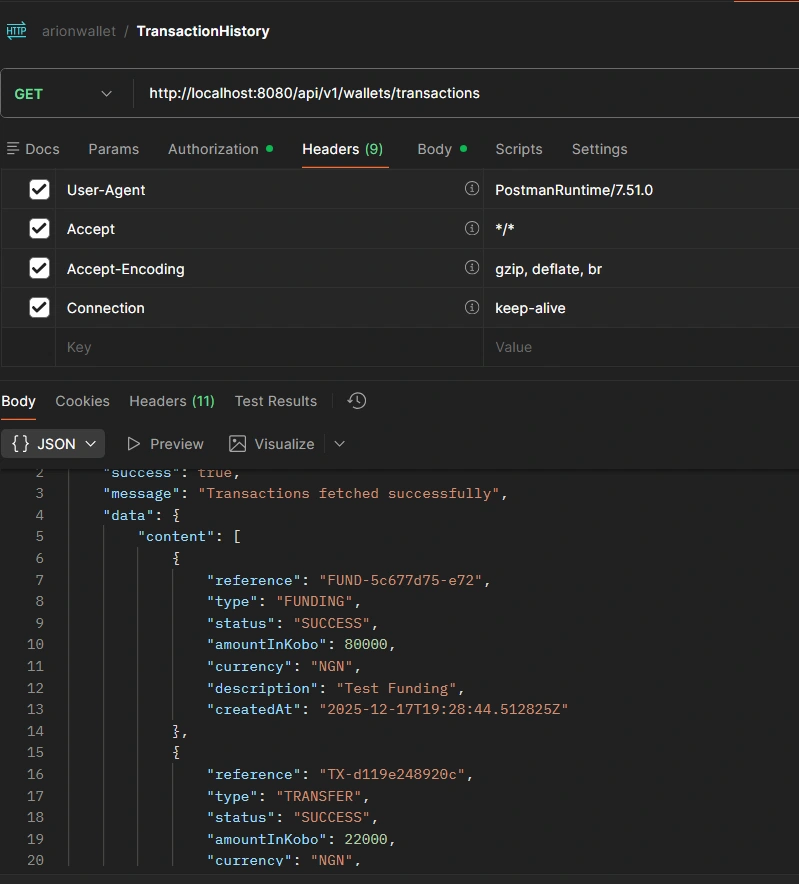The image size is (799, 884).
Task: Click the Preview button
Action: (x=164, y=444)
